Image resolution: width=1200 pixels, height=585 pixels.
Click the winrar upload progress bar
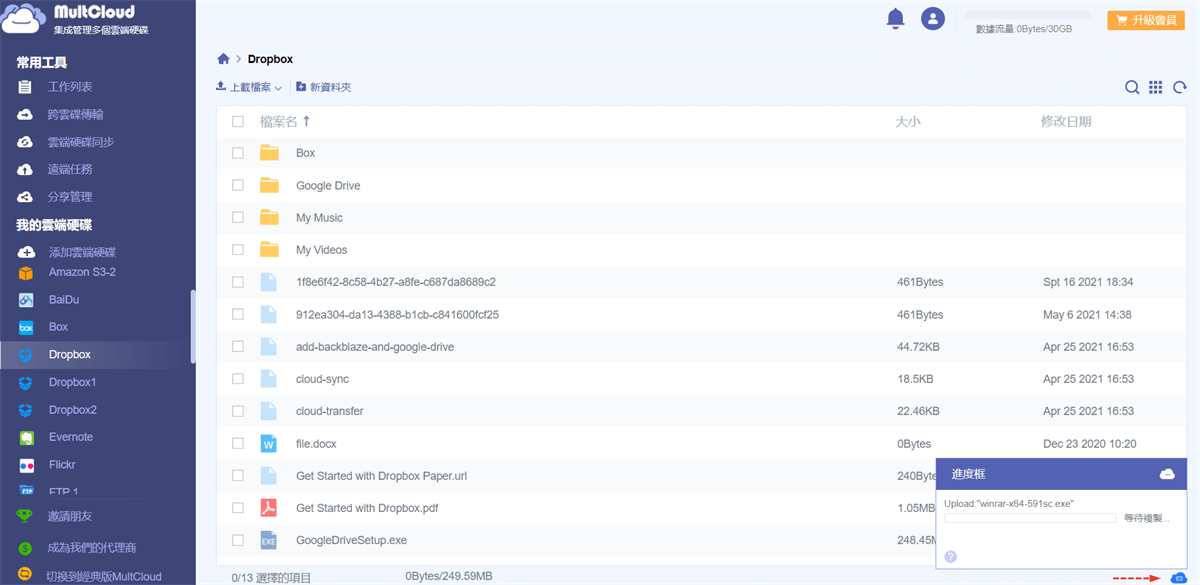click(x=1030, y=518)
